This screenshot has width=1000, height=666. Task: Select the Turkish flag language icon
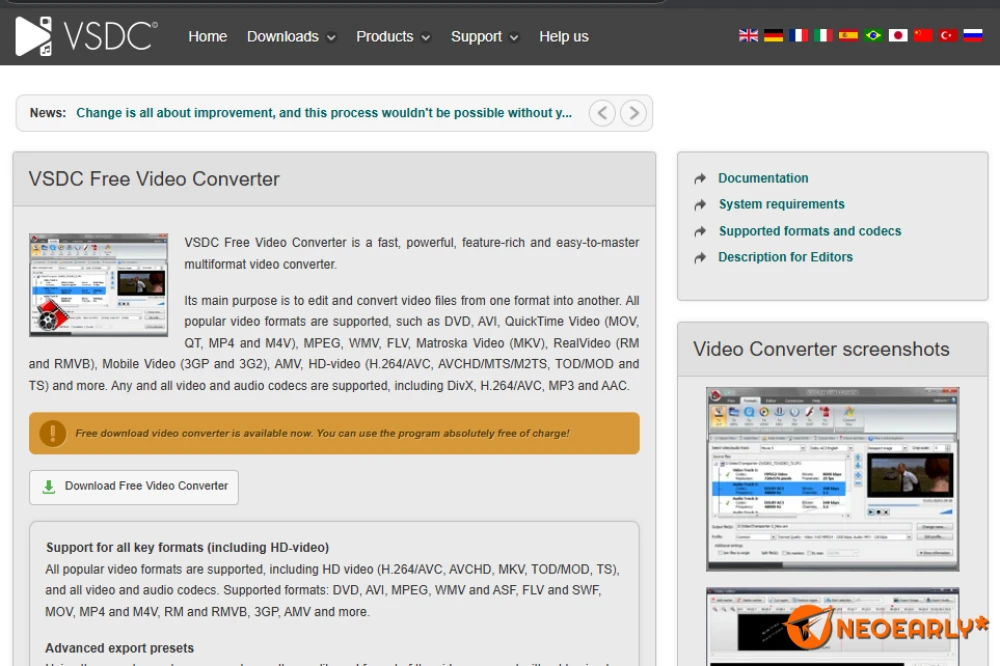[948, 36]
